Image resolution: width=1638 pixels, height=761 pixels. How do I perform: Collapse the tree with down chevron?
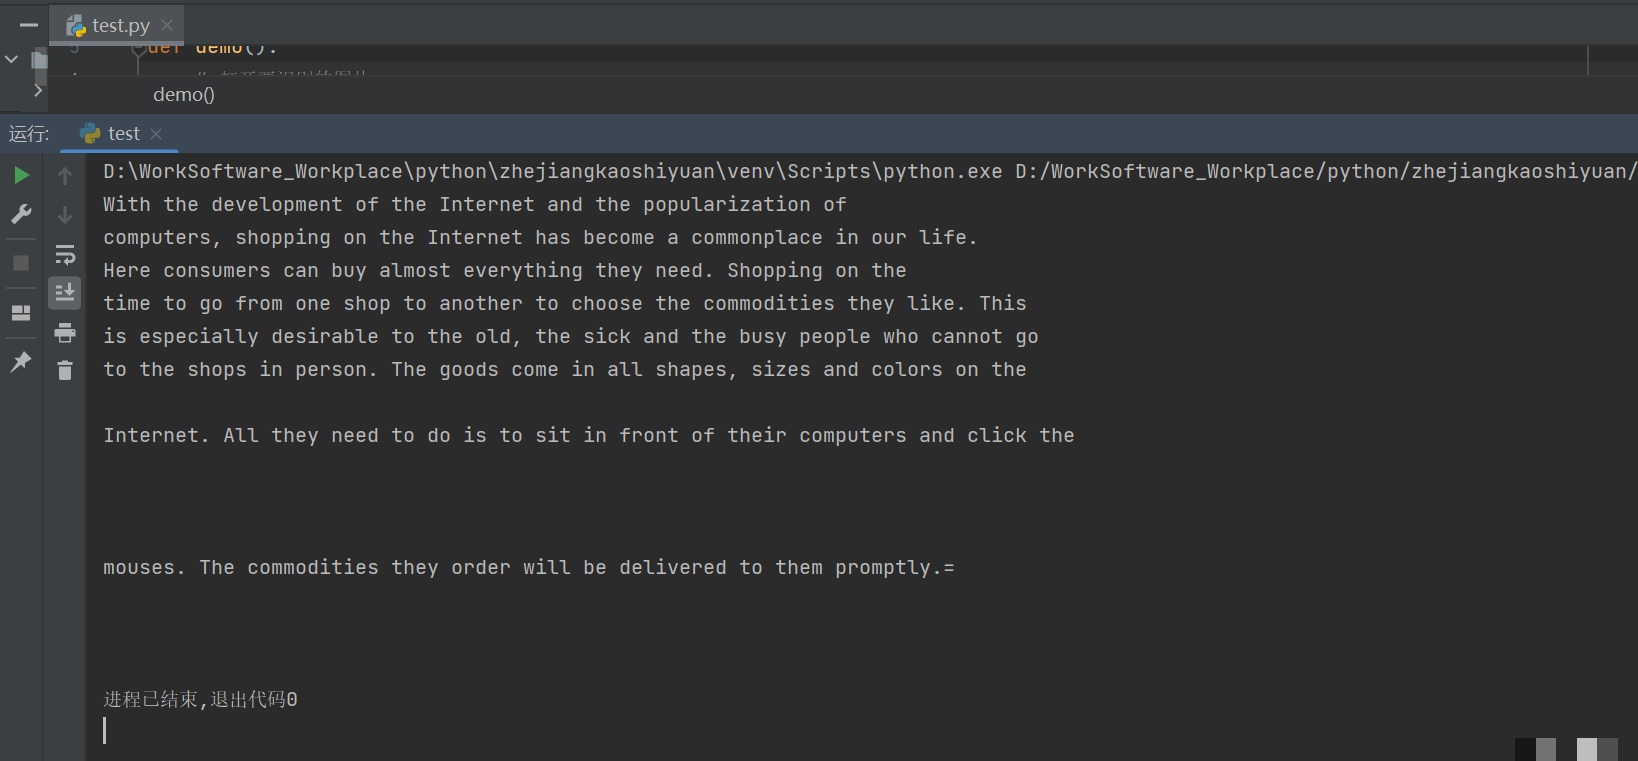coord(12,59)
